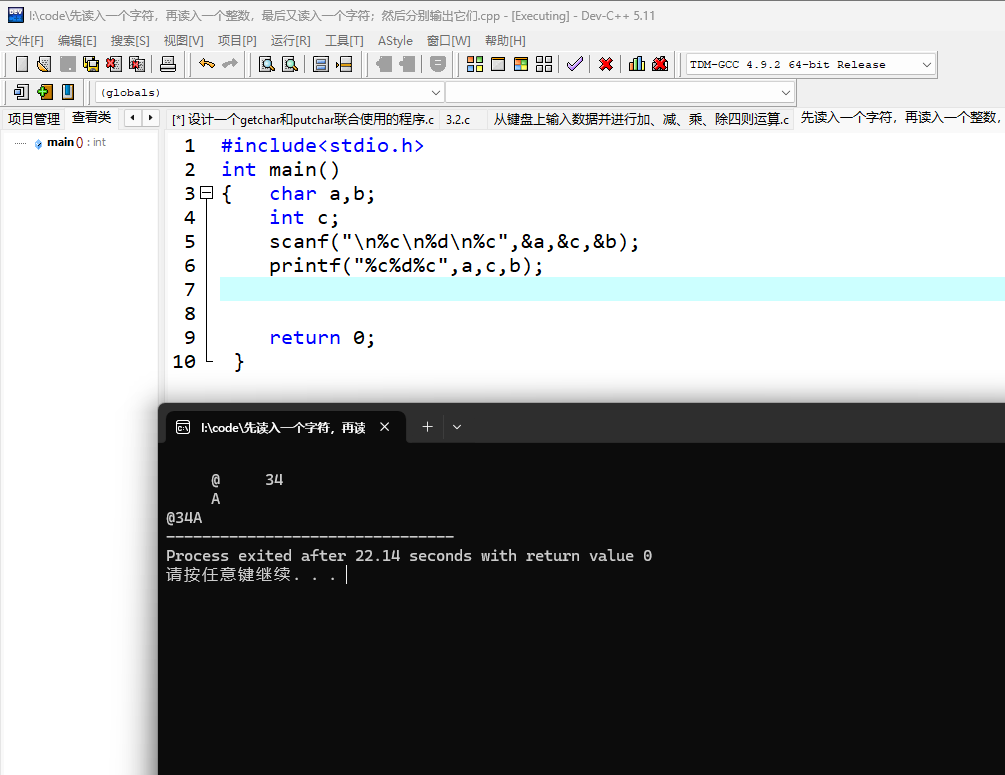The height and width of the screenshot is (775, 1005).
Task: Switch to the 项目管理 panel tab
Action: tap(33, 119)
